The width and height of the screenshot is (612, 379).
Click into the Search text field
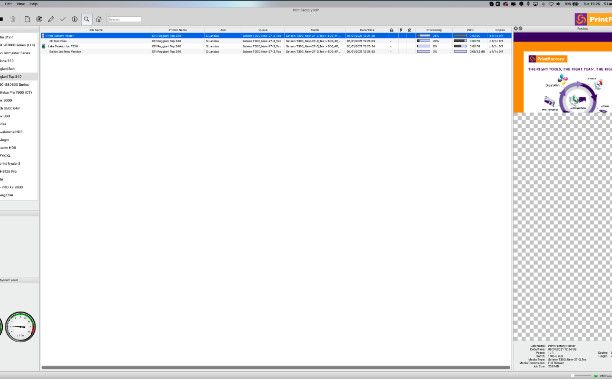point(124,19)
